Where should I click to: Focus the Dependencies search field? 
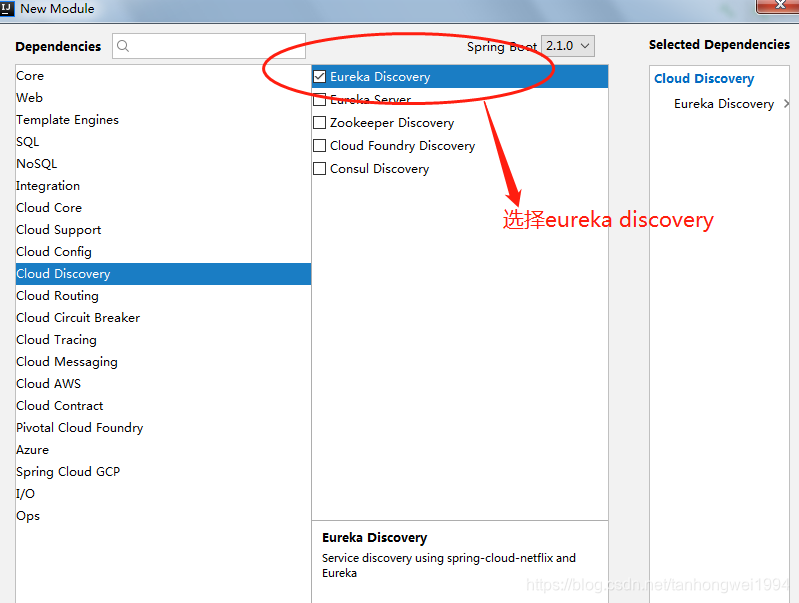tap(209, 46)
